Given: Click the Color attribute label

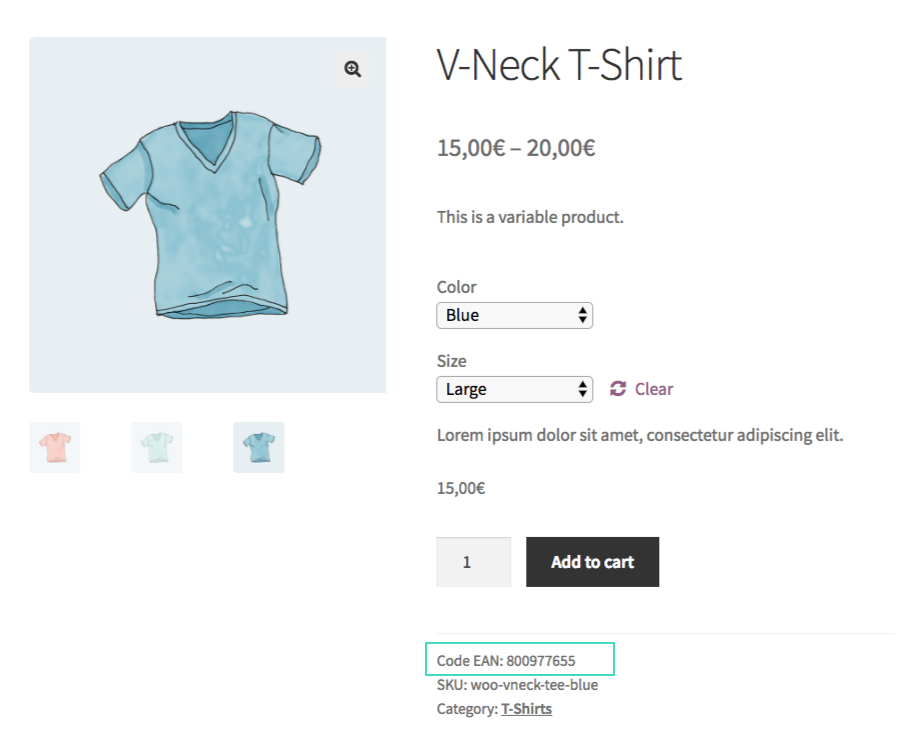Looking at the screenshot, I should (457, 287).
